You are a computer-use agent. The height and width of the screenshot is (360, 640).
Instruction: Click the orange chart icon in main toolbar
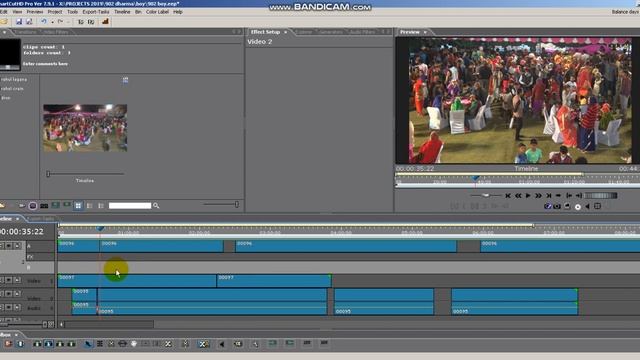click(x=105, y=22)
